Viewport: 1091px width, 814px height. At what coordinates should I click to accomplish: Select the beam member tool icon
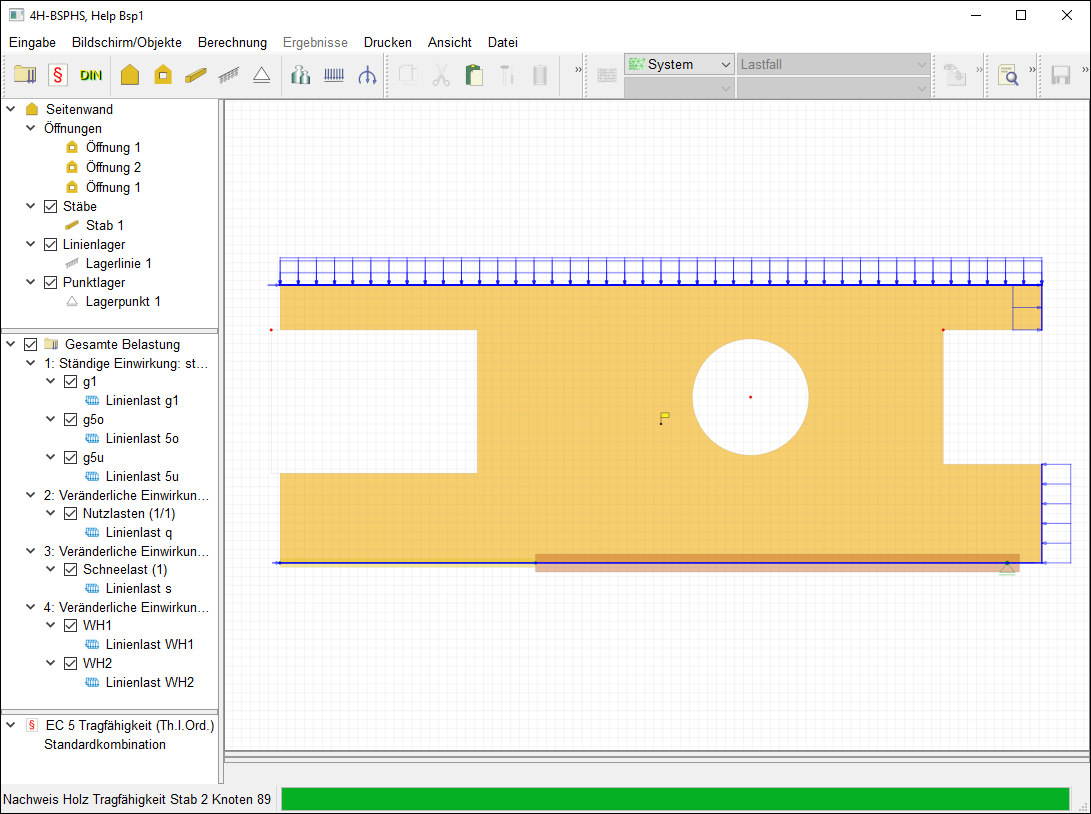coord(196,75)
